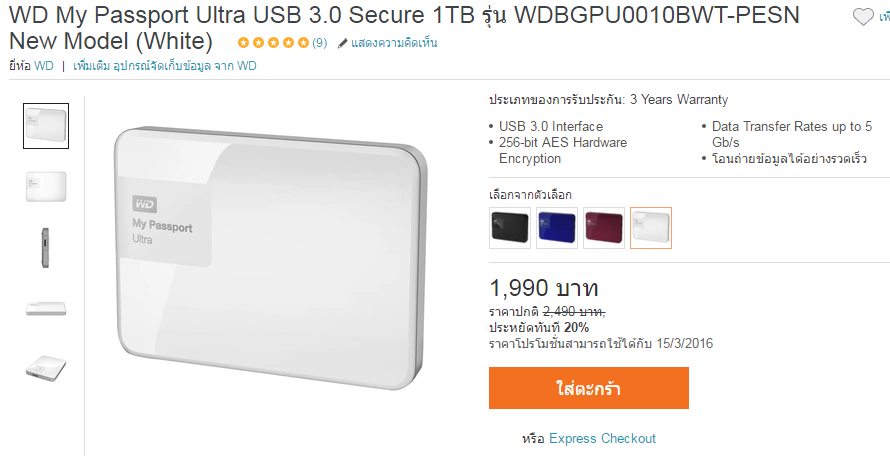890x469 pixels.
Task: Open more storage devices from WD link
Action: (x=165, y=66)
